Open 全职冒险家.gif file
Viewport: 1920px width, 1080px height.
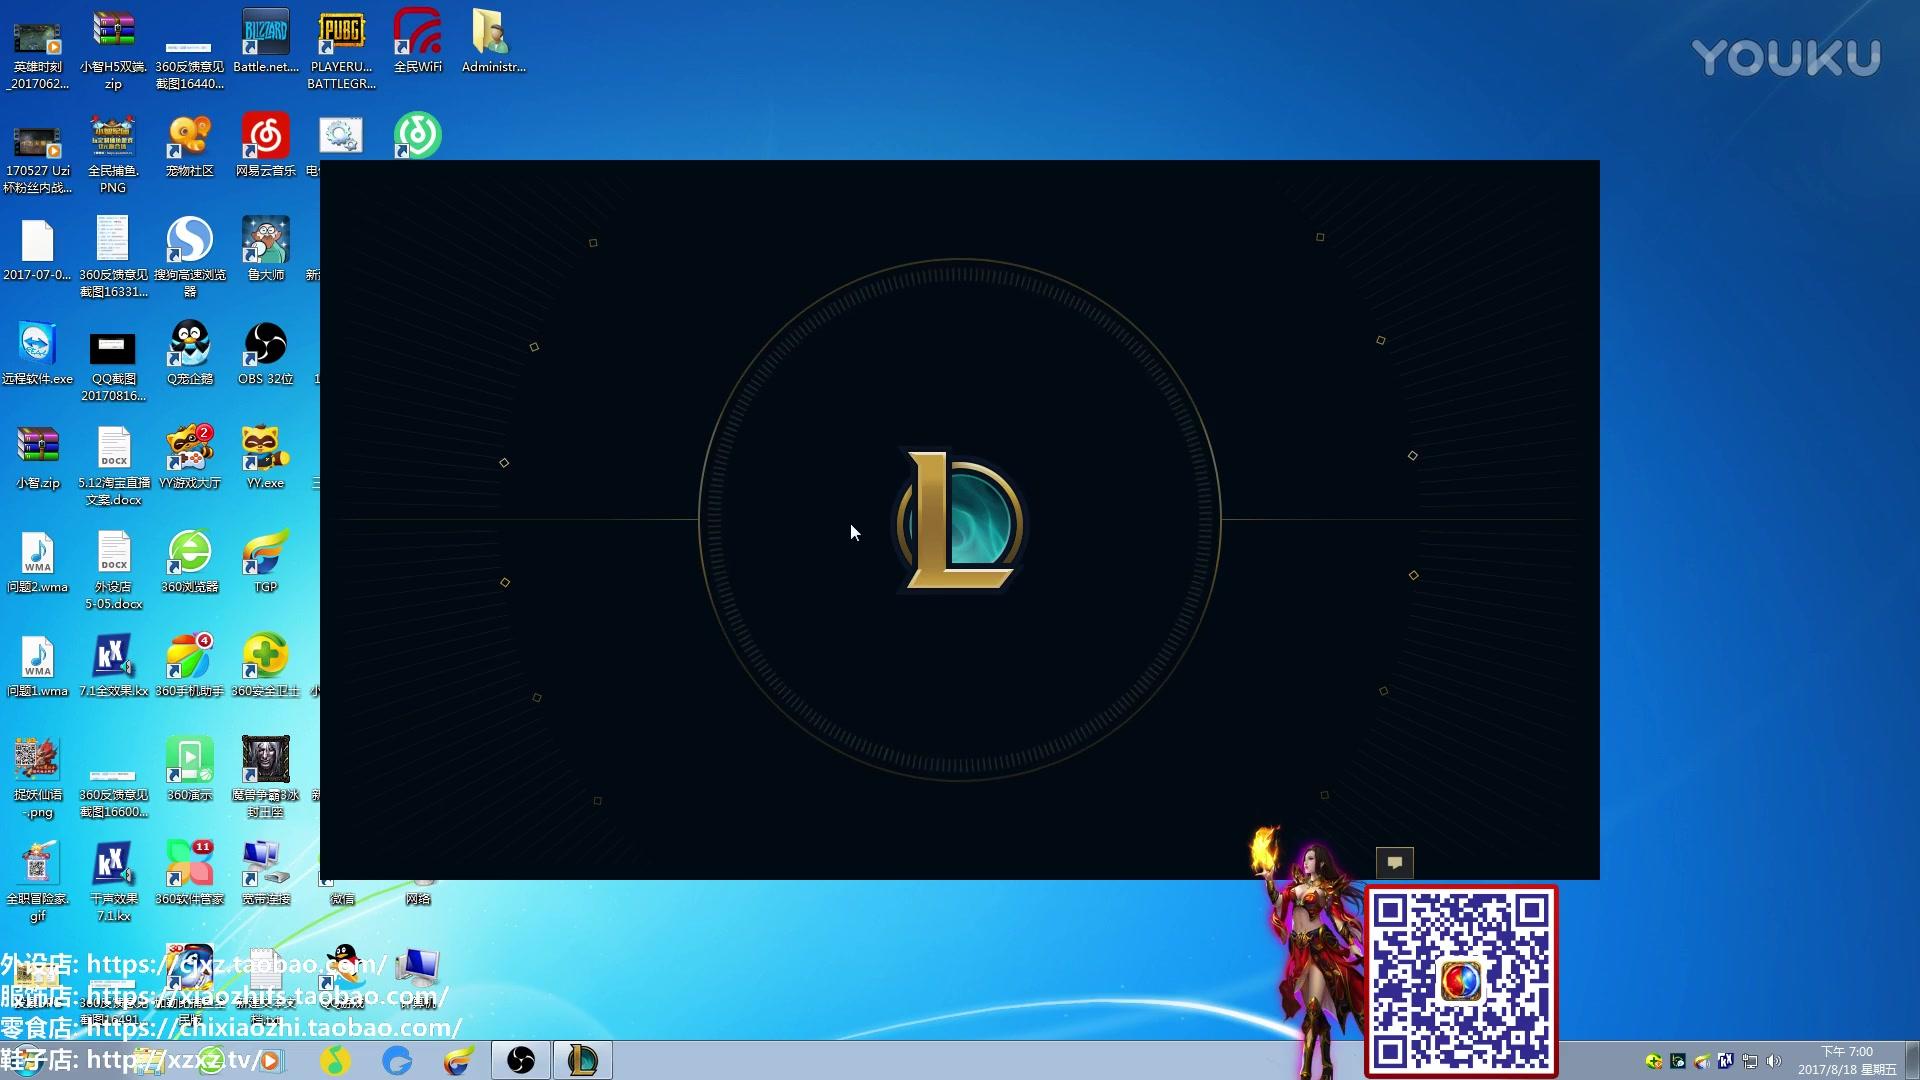[37, 881]
